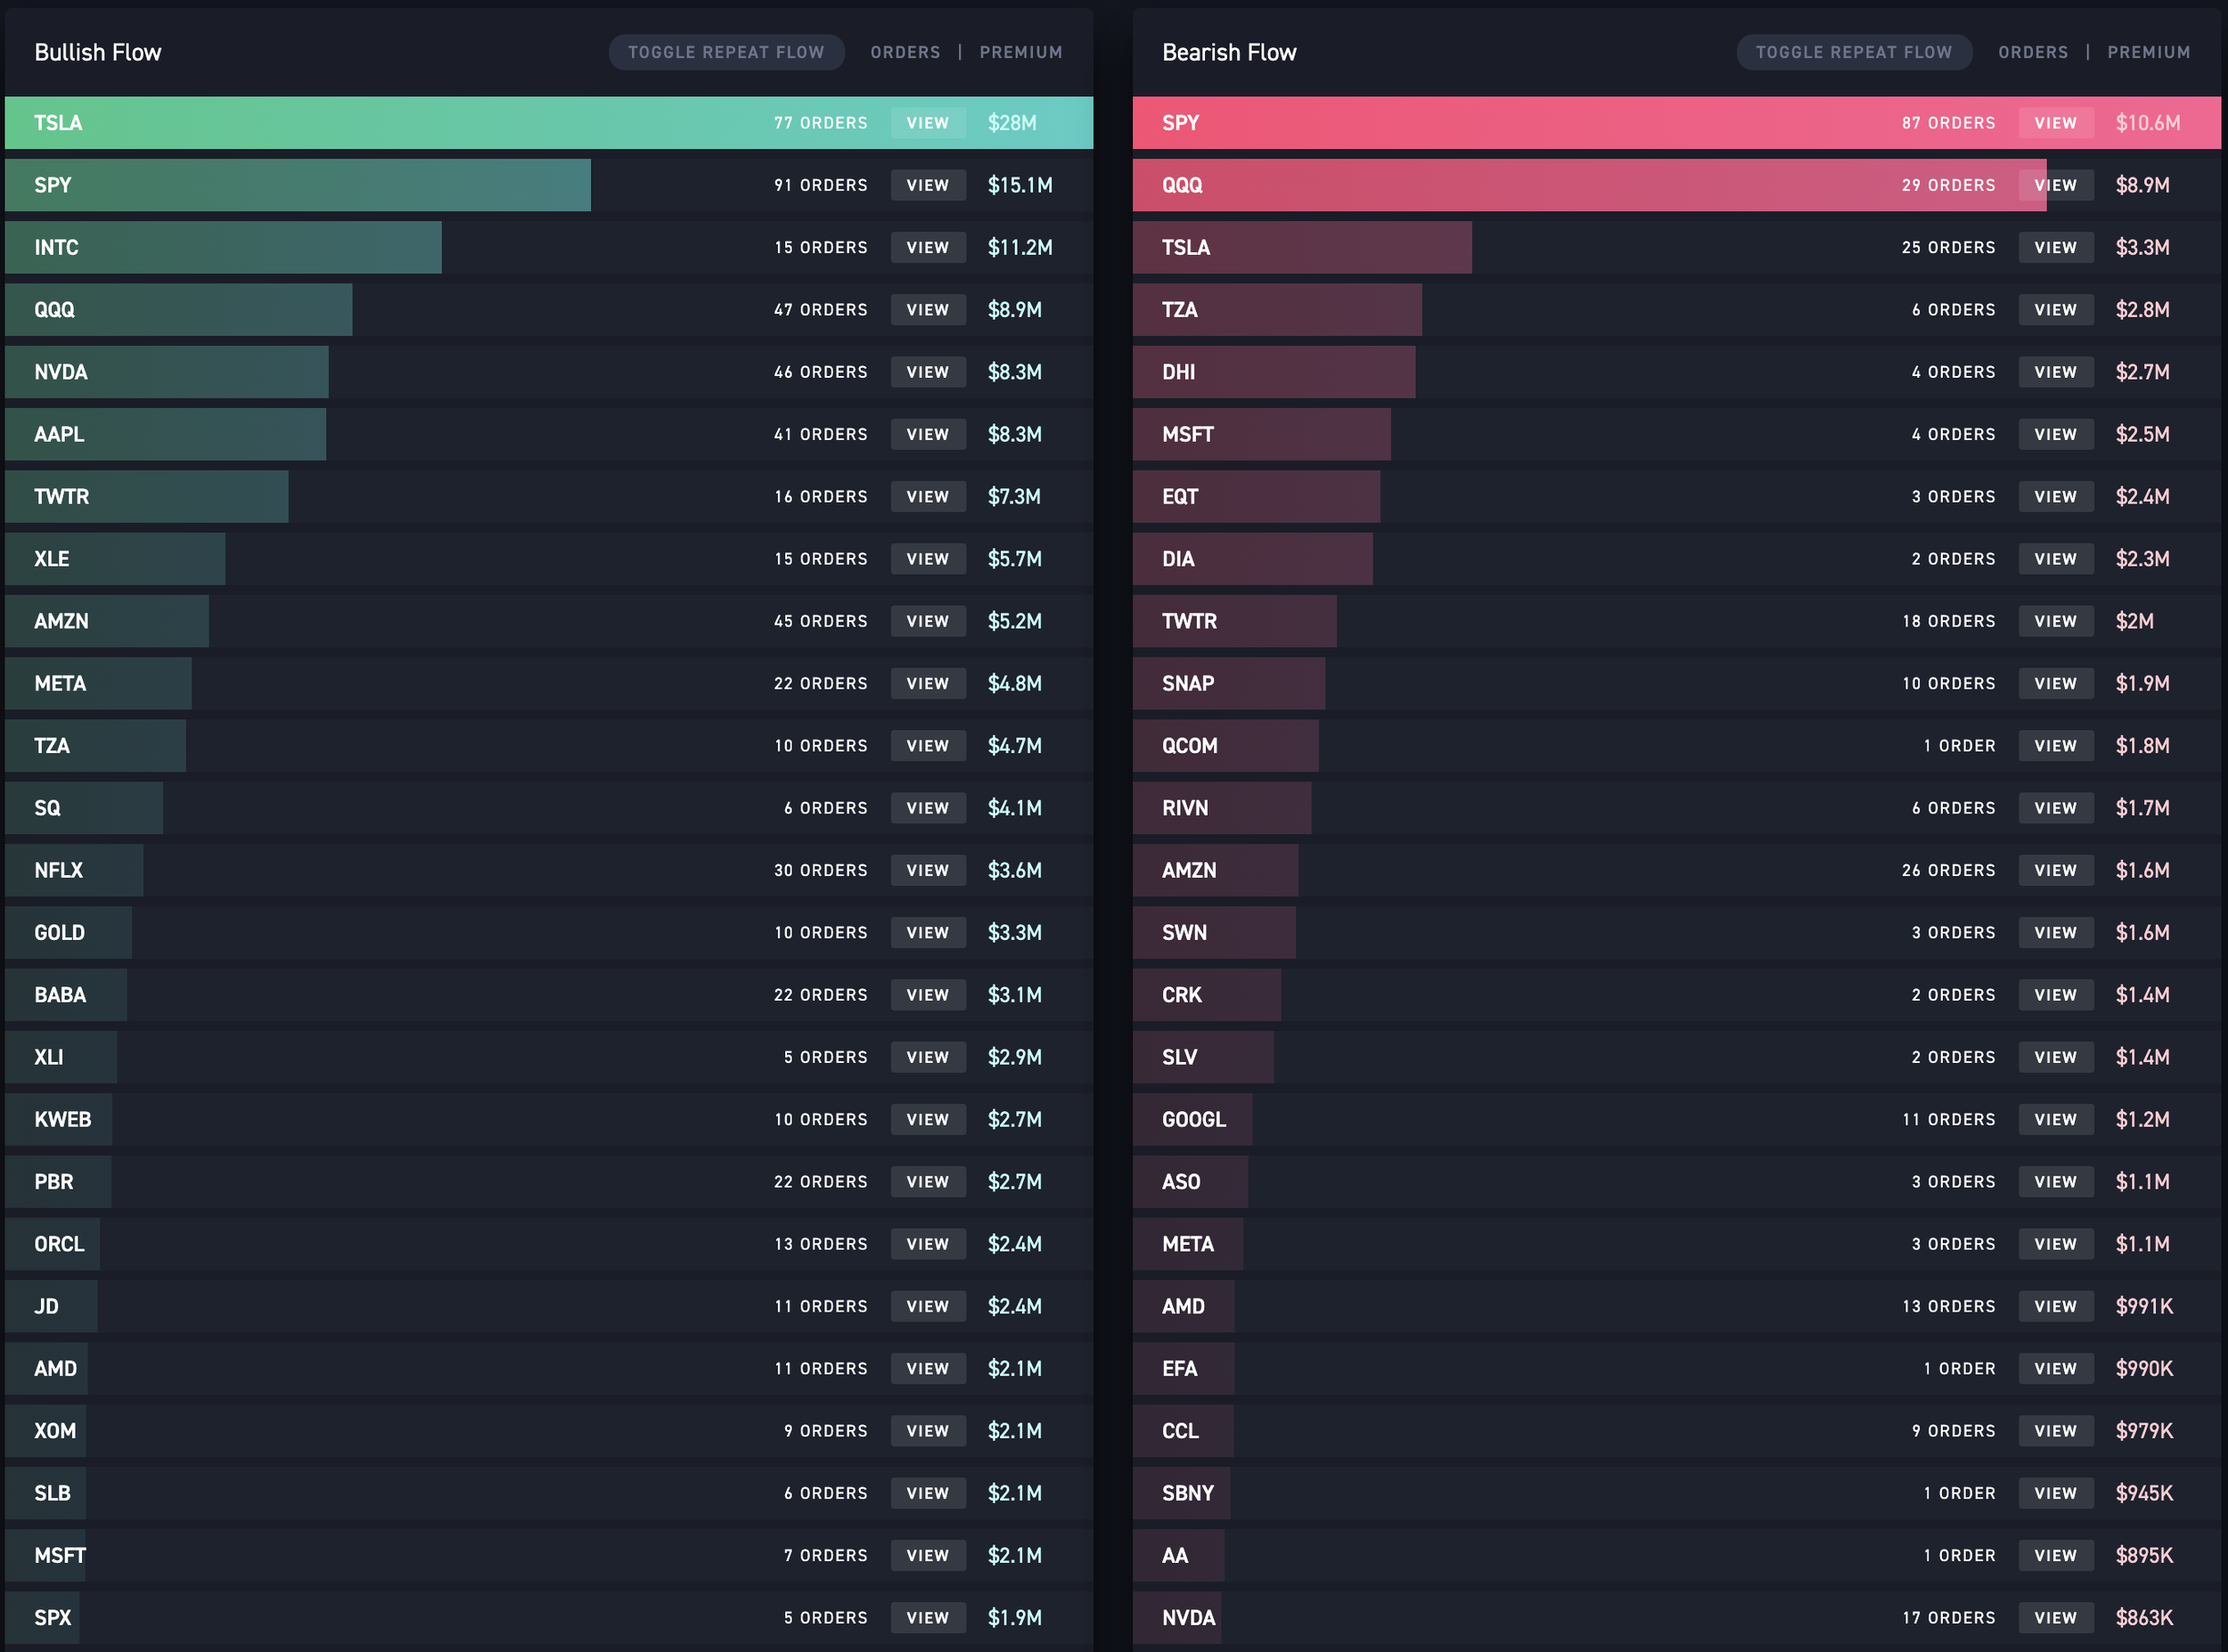View bullish NVDA order details
The width and height of the screenshot is (2228, 1652).
tap(927, 372)
